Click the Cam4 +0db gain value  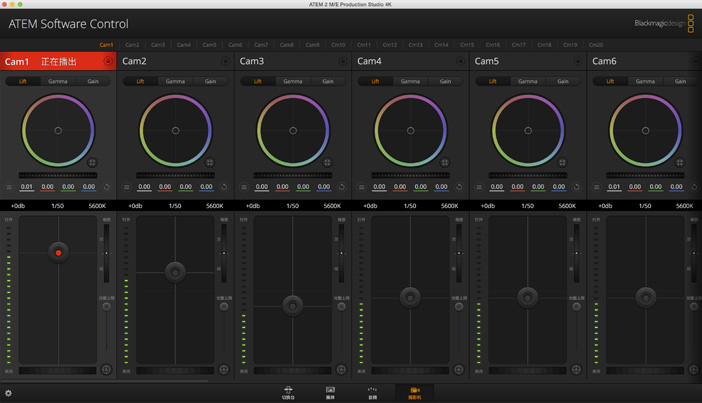coord(370,206)
